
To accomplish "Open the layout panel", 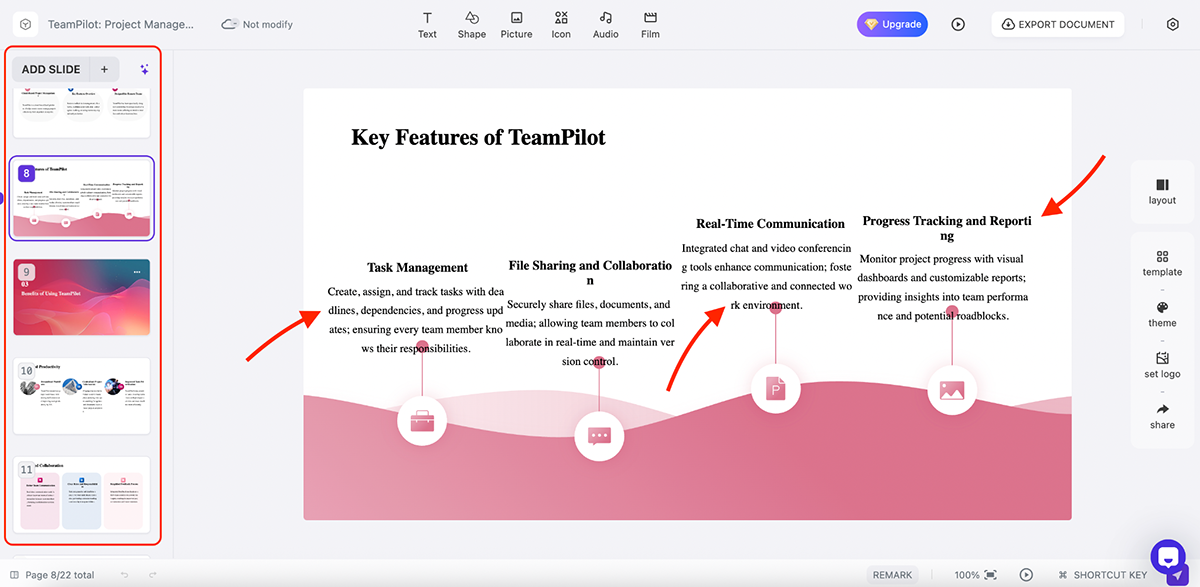I will coord(1161,190).
